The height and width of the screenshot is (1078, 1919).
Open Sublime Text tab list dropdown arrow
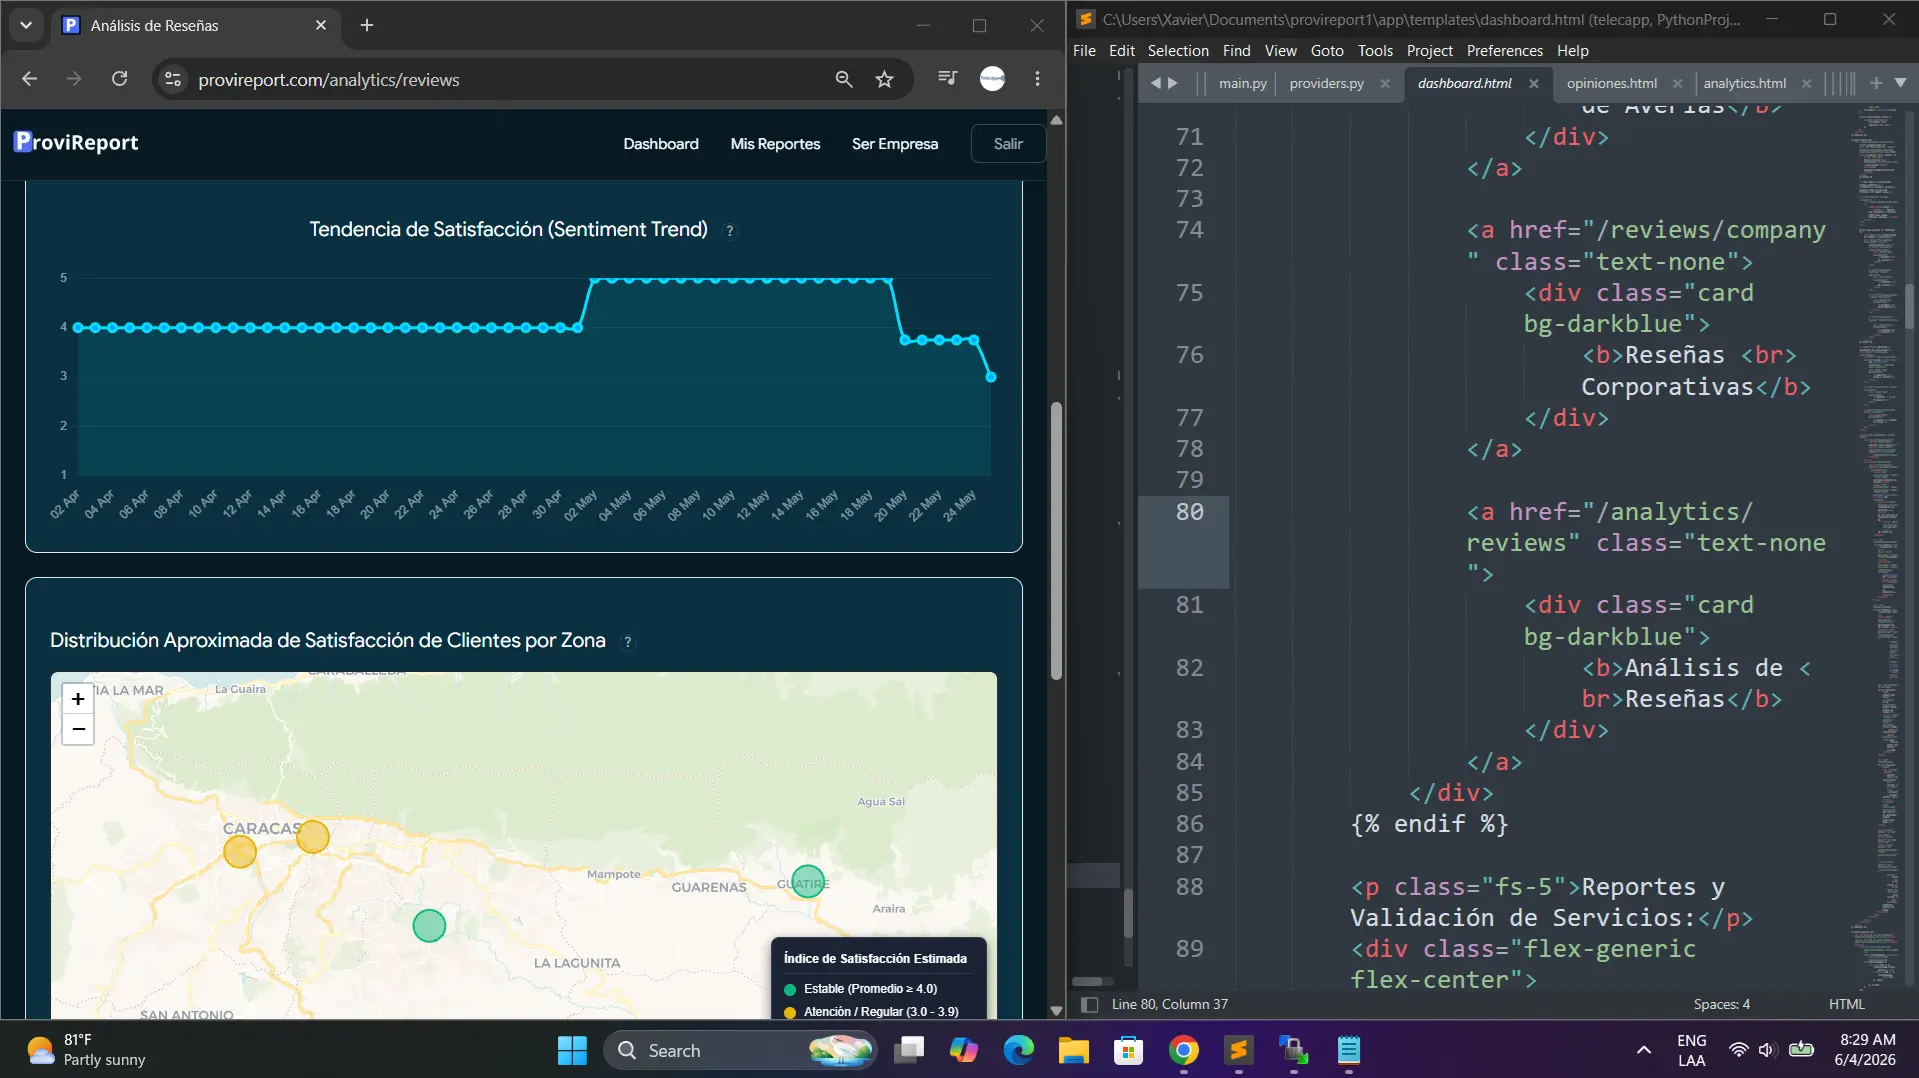(x=1900, y=83)
